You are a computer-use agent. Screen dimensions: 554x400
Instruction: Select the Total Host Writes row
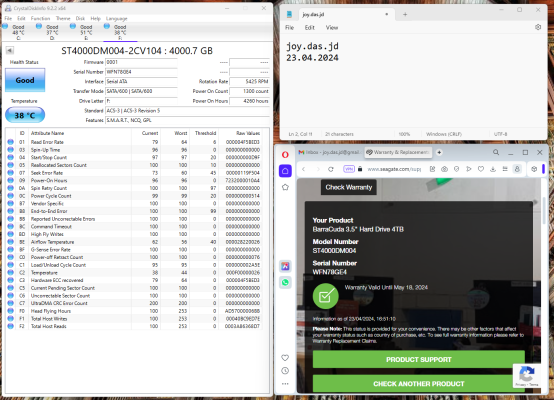coord(134,319)
